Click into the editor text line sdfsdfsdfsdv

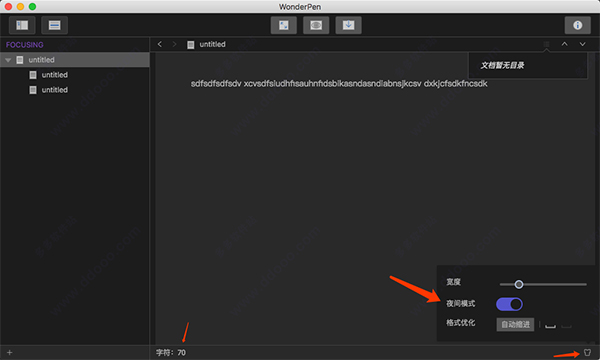[x=339, y=84]
